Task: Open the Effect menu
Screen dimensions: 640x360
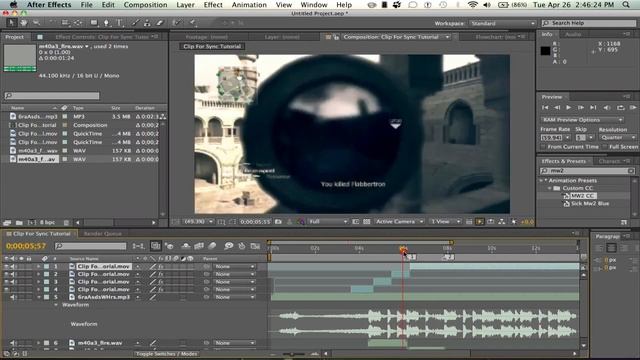Action: tap(213, 5)
